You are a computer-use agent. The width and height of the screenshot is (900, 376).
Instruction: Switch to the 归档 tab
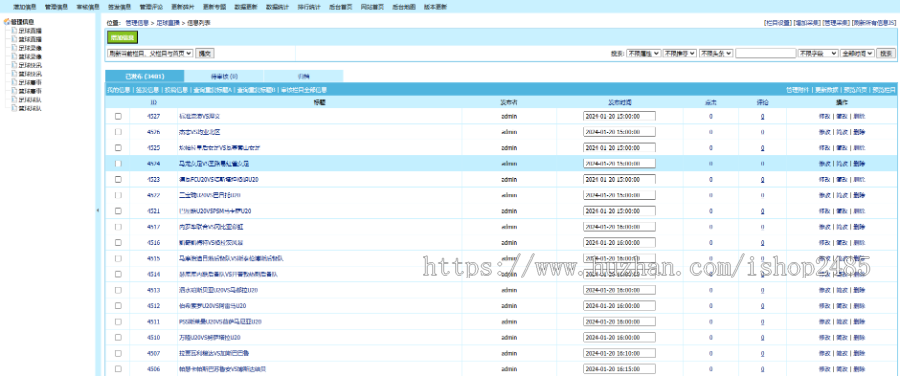coord(304,76)
